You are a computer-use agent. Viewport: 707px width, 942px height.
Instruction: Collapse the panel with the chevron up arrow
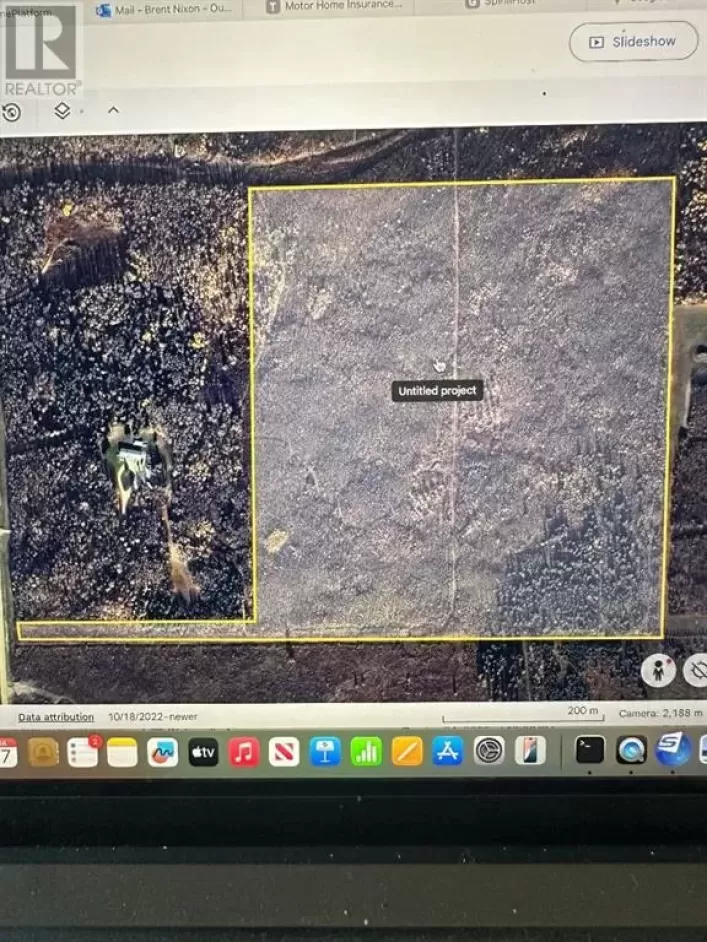point(112,111)
